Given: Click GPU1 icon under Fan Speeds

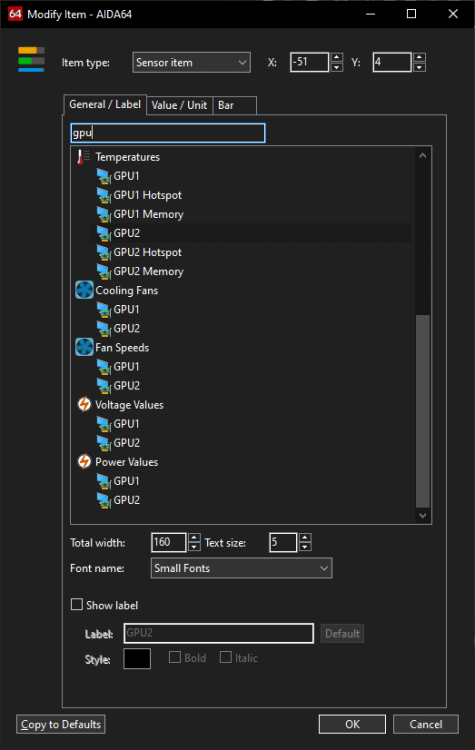Looking at the screenshot, I should click(104, 367).
